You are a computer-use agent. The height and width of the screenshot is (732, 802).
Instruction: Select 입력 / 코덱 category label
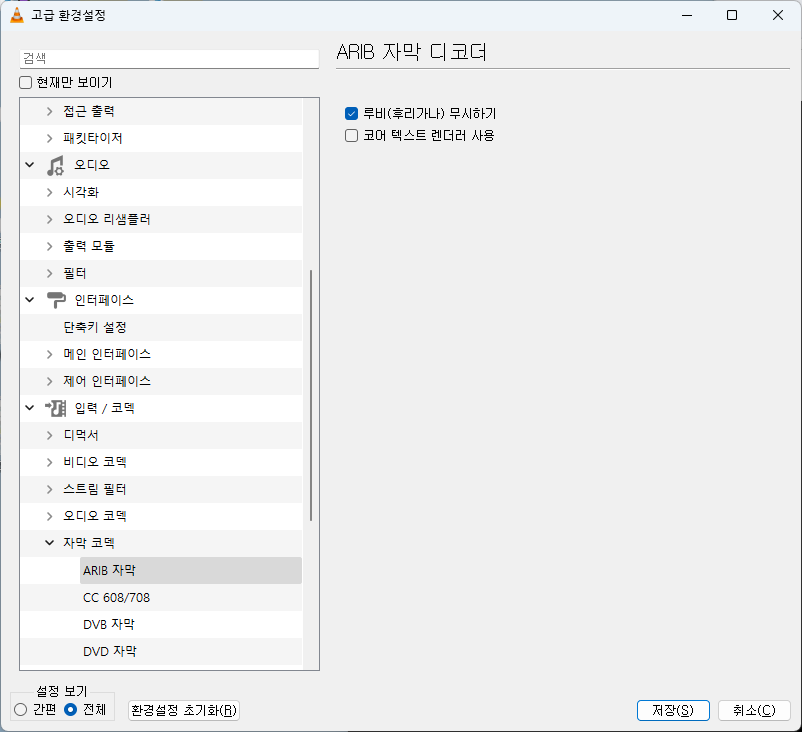104,408
